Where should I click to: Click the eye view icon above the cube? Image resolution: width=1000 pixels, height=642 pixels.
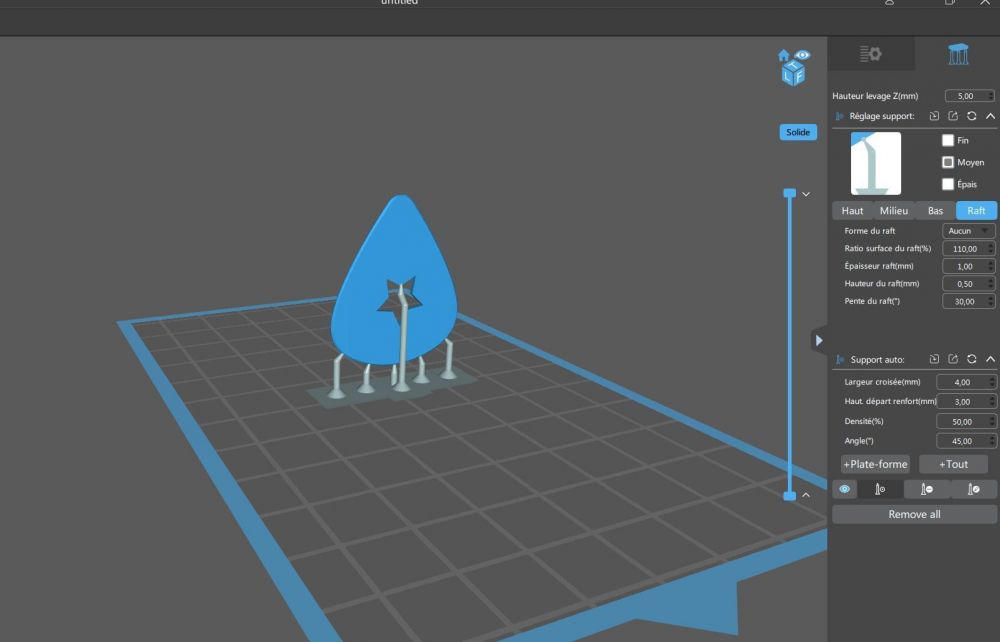802,55
